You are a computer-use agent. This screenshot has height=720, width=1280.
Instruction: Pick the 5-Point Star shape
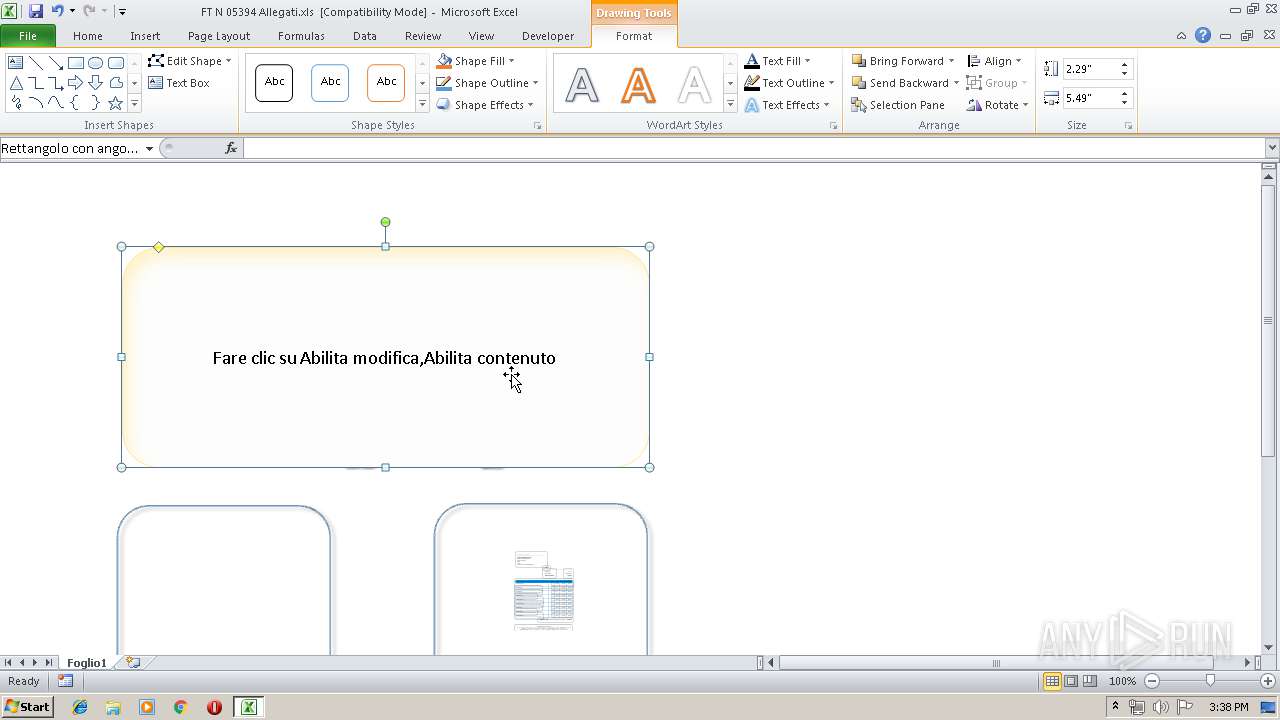pyautogui.click(x=116, y=103)
